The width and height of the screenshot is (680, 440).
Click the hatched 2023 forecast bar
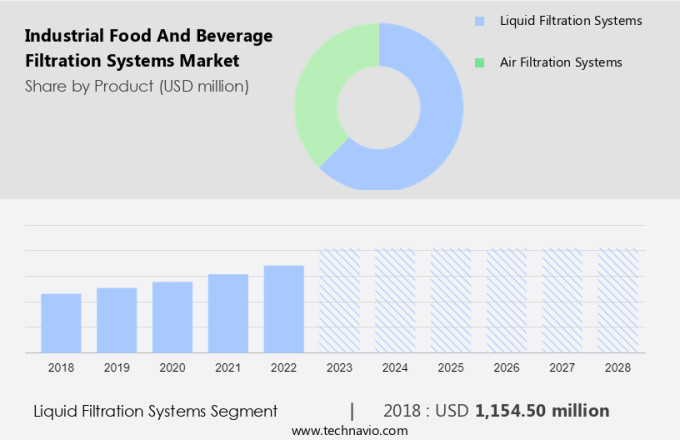point(339,301)
